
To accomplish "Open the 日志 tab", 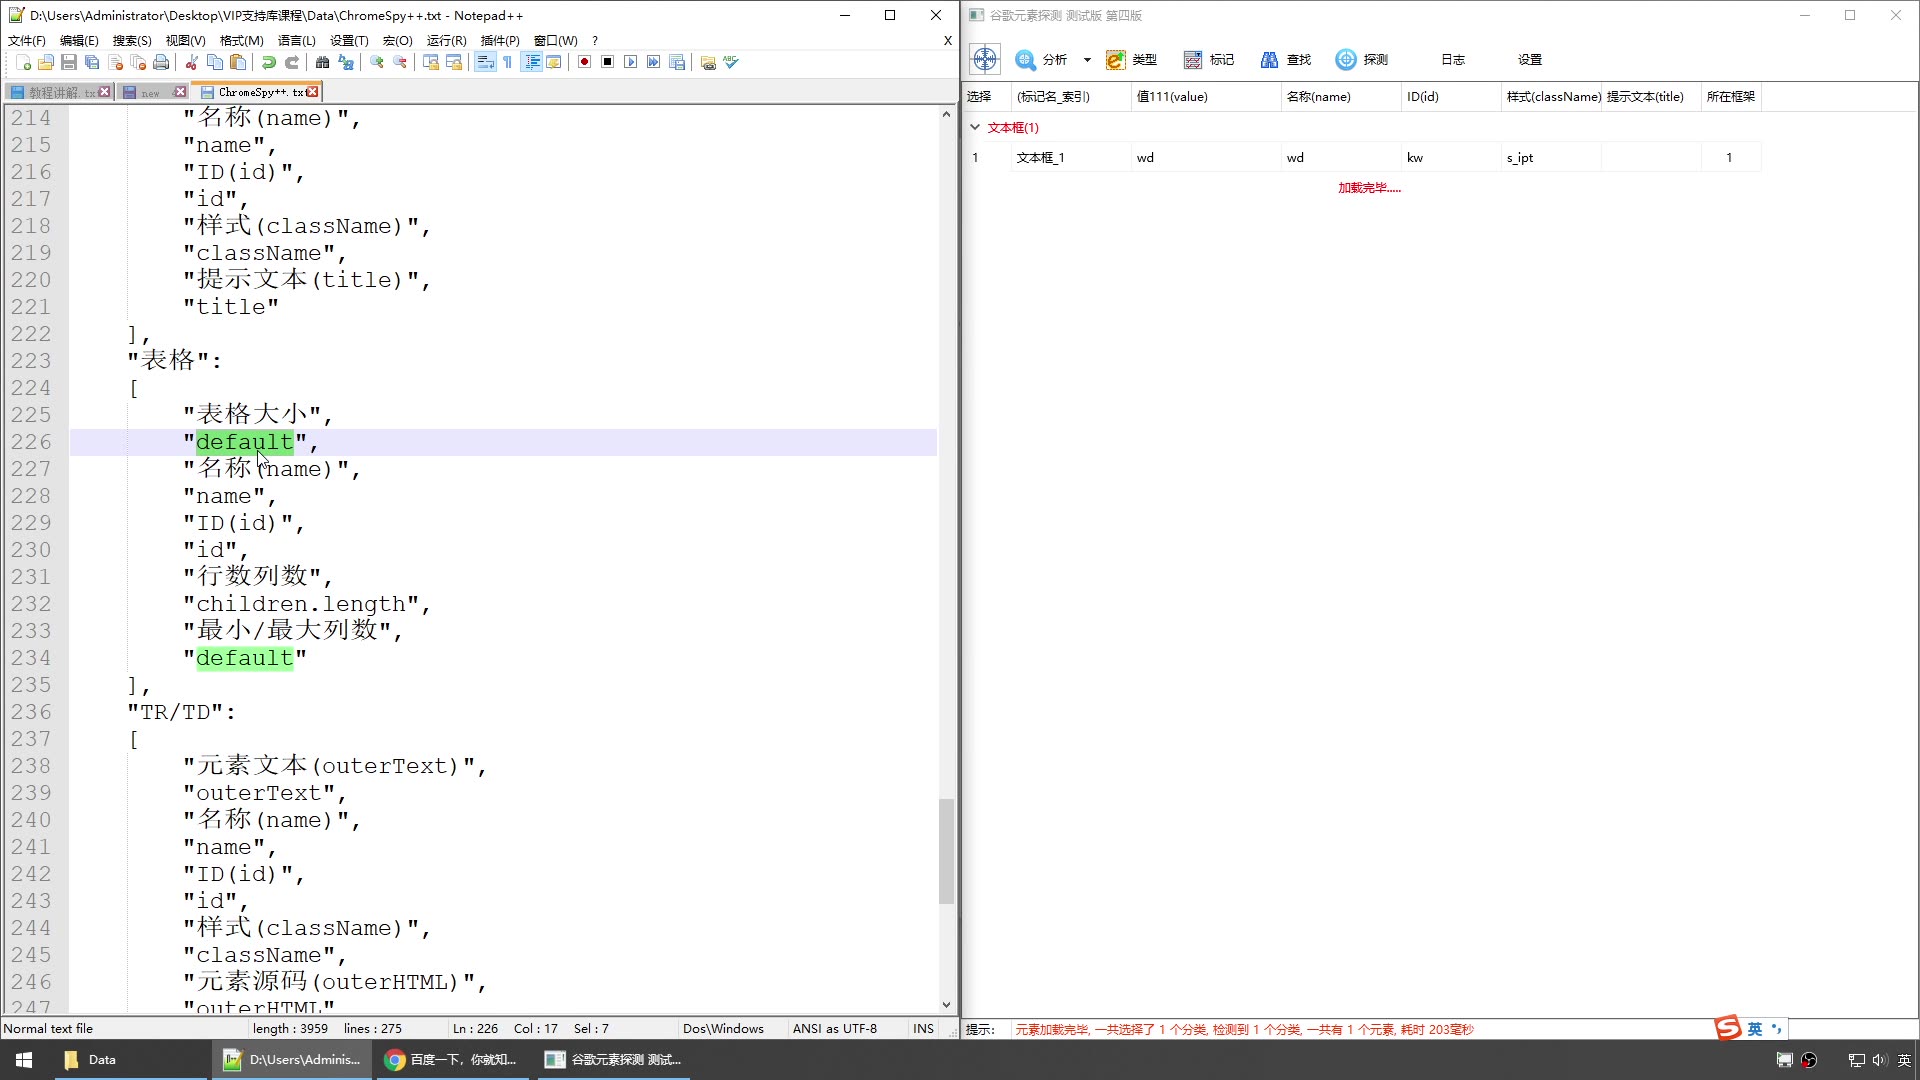I will pyautogui.click(x=1453, y=60).
